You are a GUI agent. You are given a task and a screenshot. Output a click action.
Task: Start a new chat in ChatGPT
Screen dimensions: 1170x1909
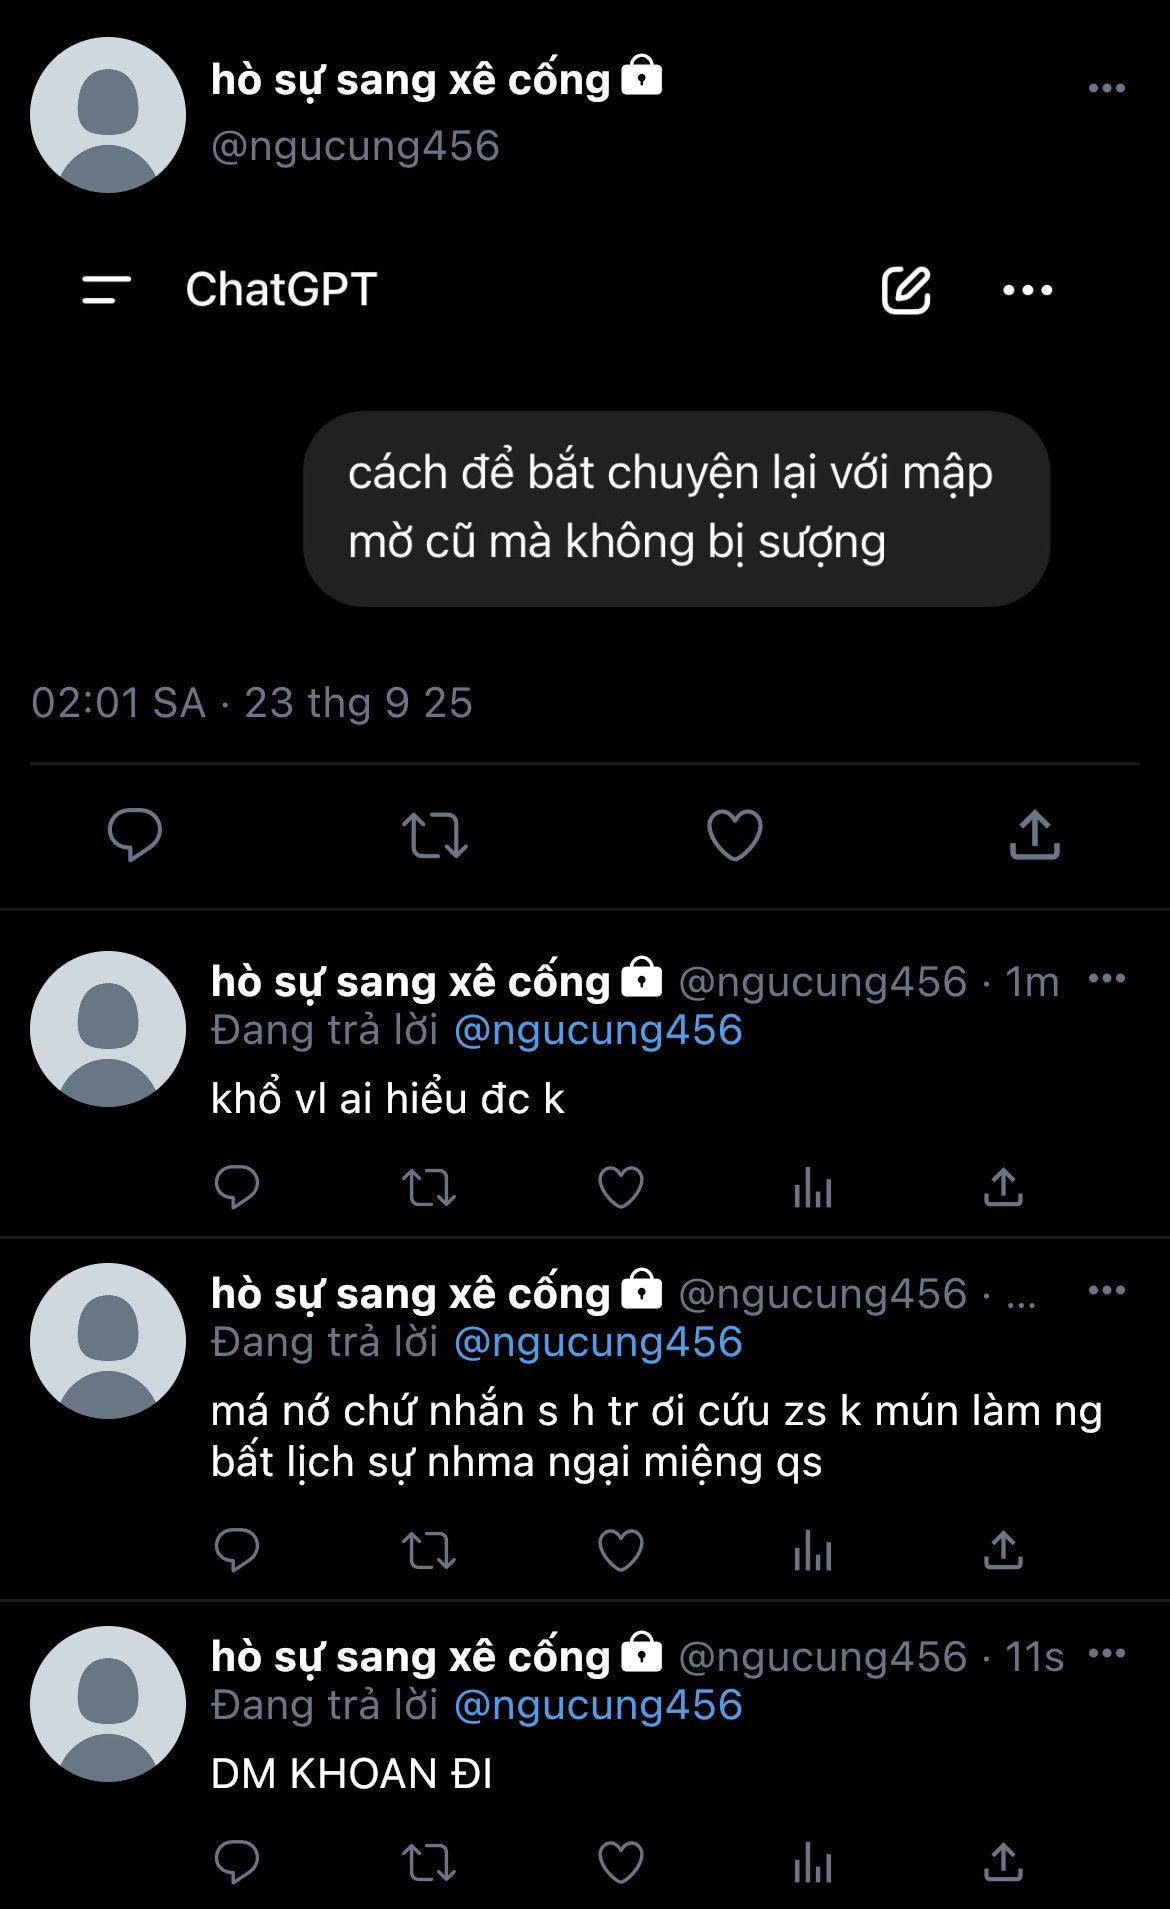tap(906, 290)
